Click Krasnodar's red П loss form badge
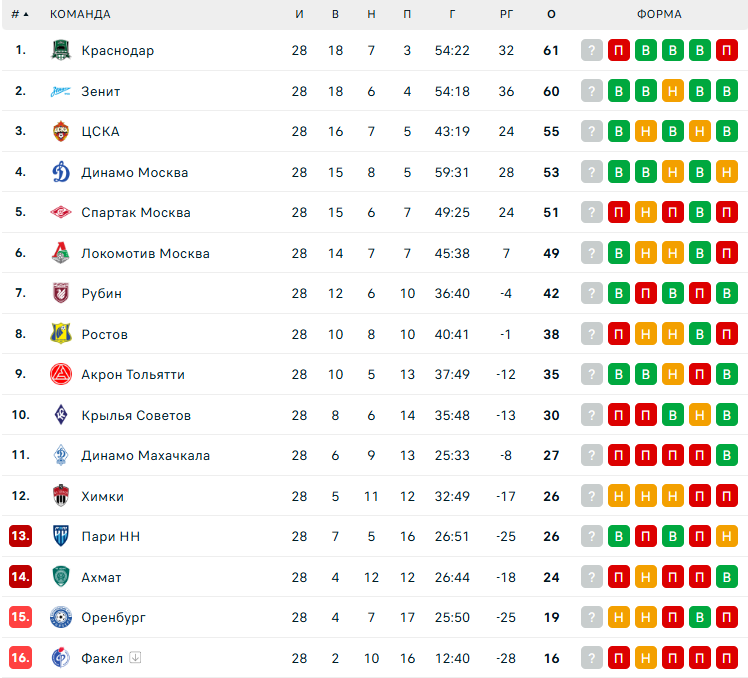Viewport: 748px width, 678px height. tap(619, 50)
